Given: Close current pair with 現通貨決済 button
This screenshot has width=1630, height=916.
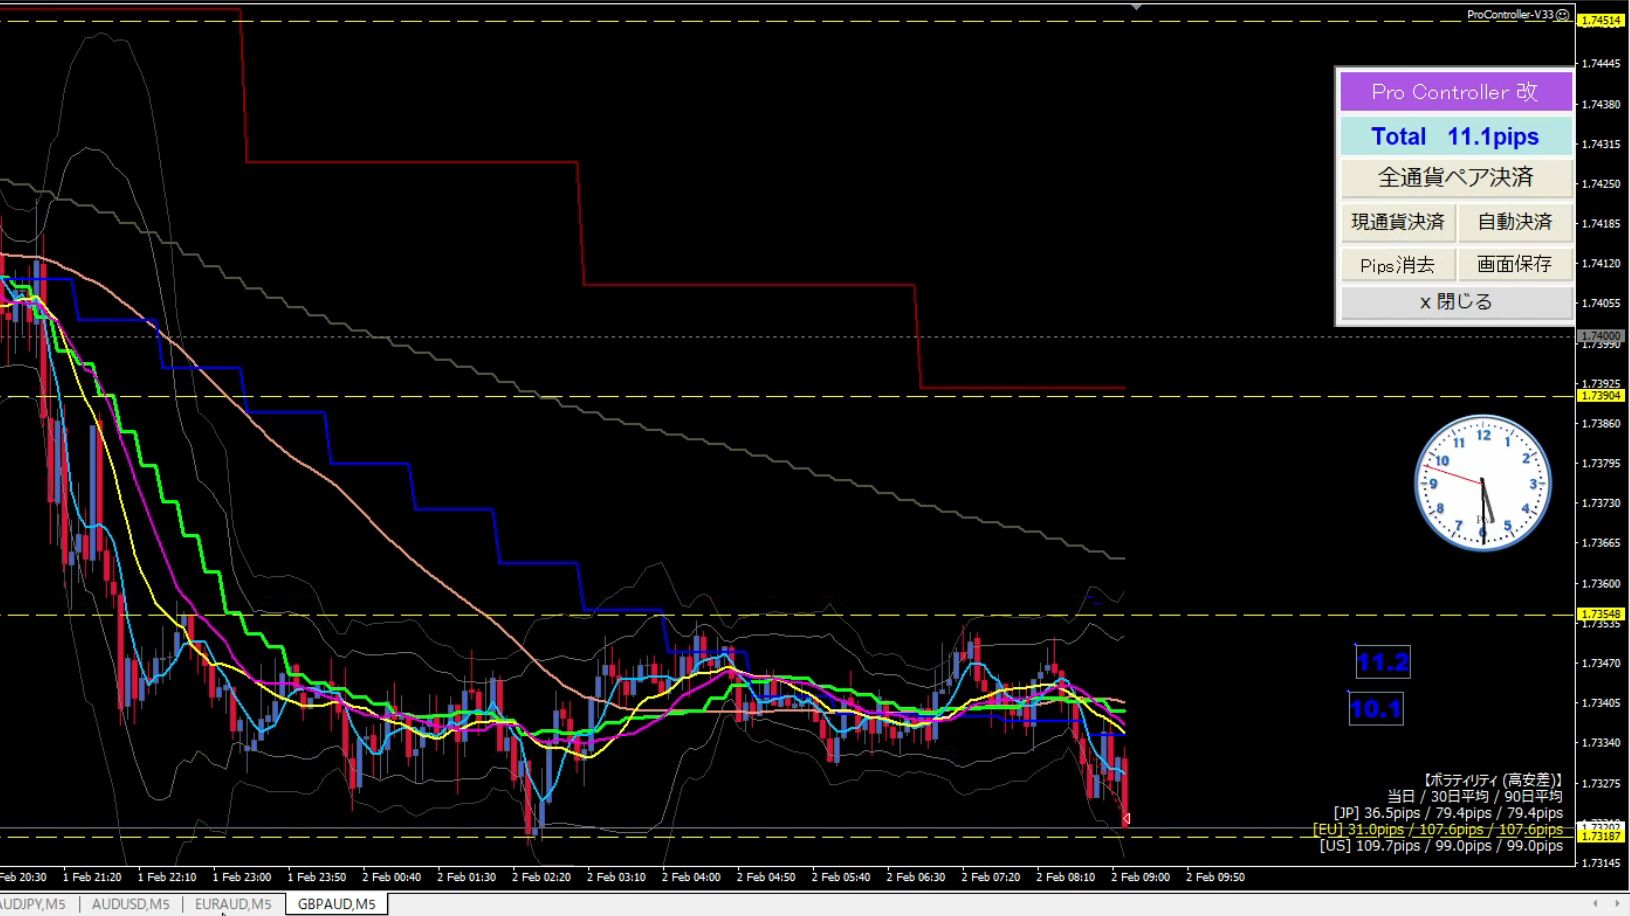Looking at the screenshot, I should click(x=1398, y=222).
